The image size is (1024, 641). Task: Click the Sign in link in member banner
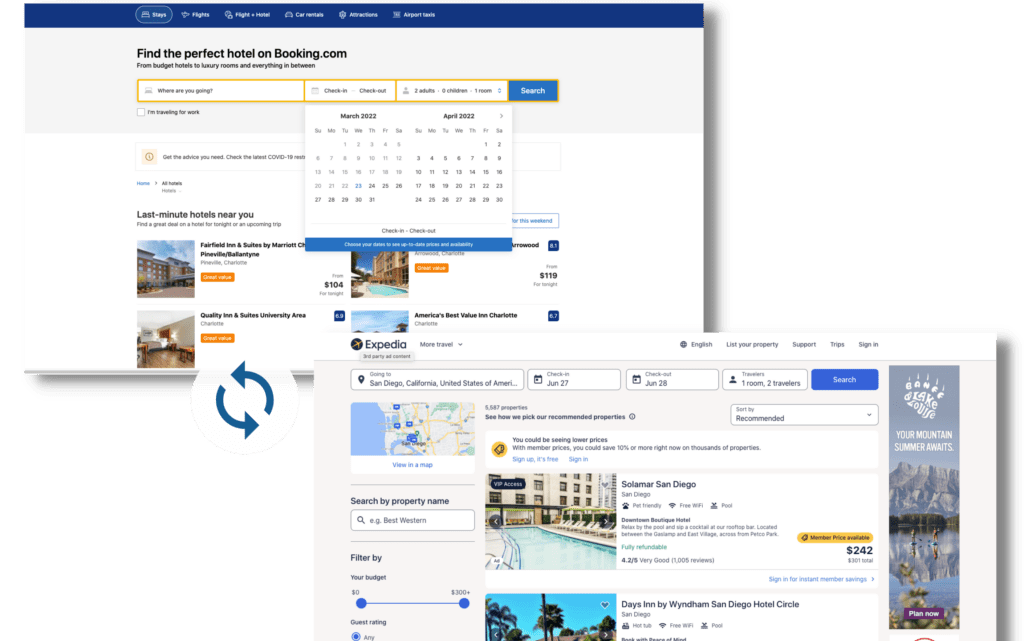click(x=578, y=459)
